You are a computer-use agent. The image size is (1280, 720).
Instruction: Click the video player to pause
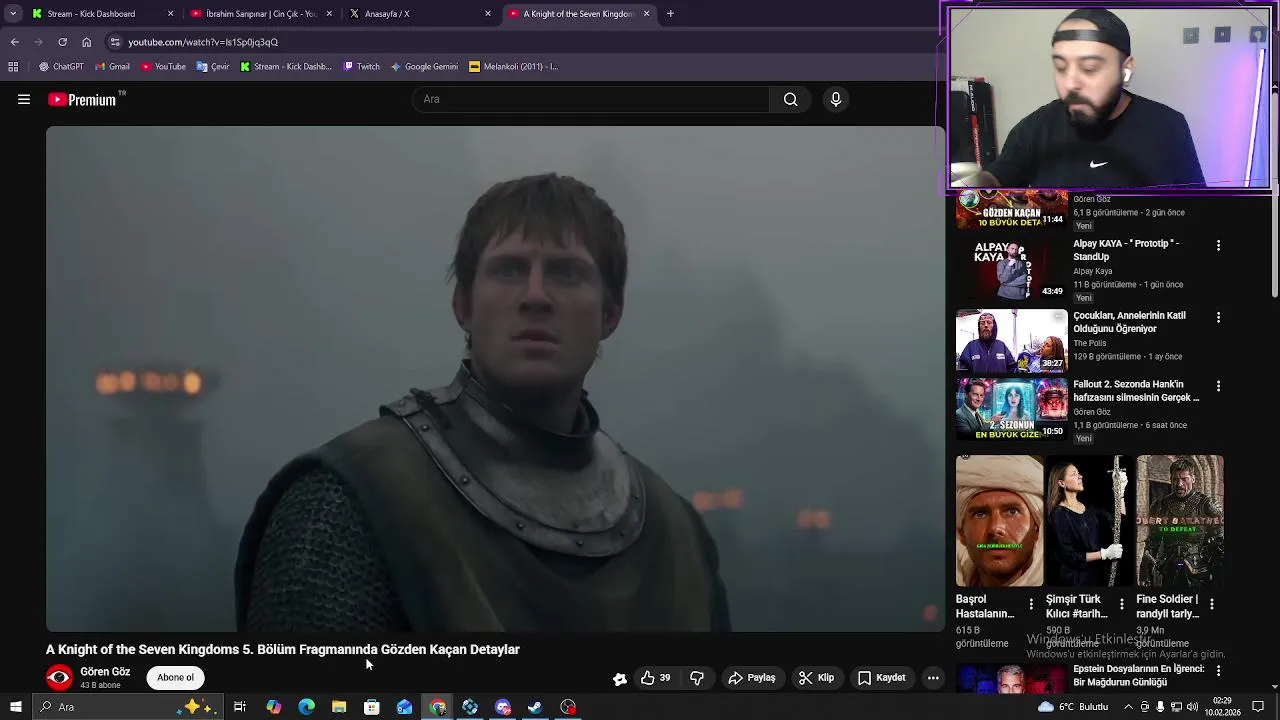pyautogui.click(x=495, y=379)
